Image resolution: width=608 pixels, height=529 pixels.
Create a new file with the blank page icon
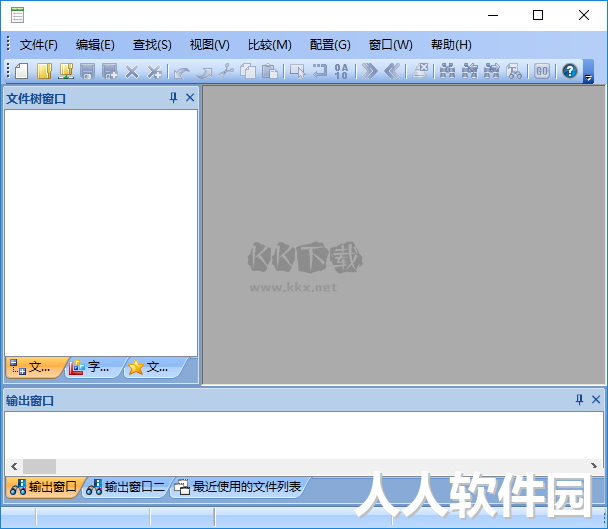coord(22,71)
